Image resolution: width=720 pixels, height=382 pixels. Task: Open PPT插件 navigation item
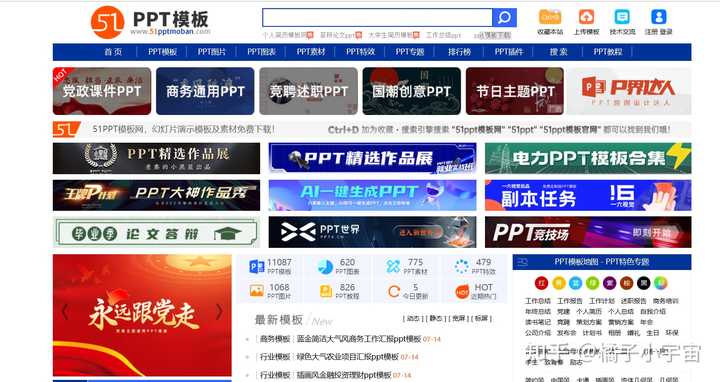509,52
